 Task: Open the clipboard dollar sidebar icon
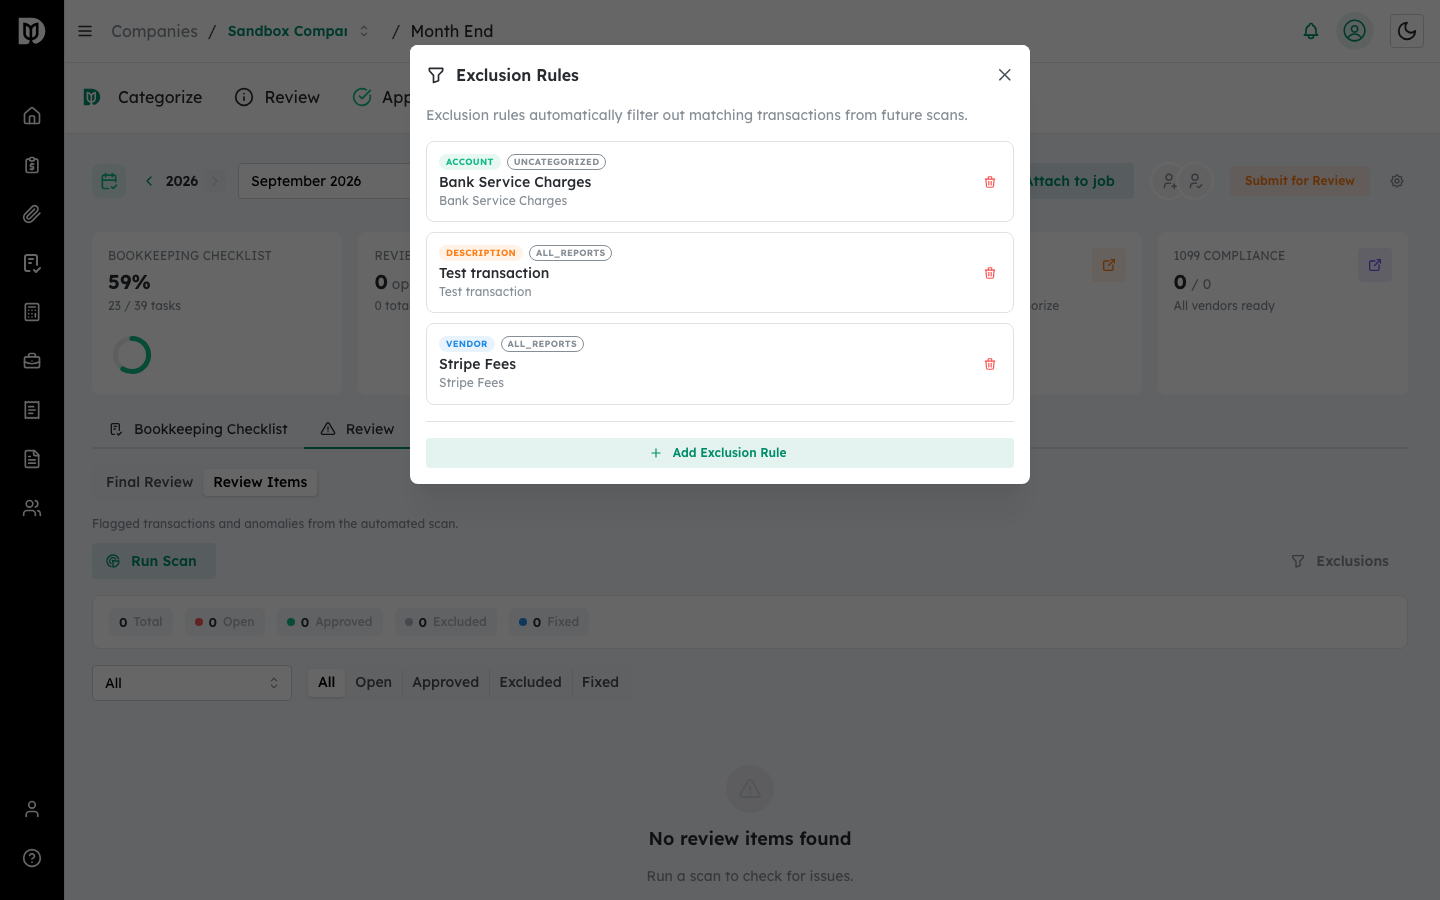32,165
